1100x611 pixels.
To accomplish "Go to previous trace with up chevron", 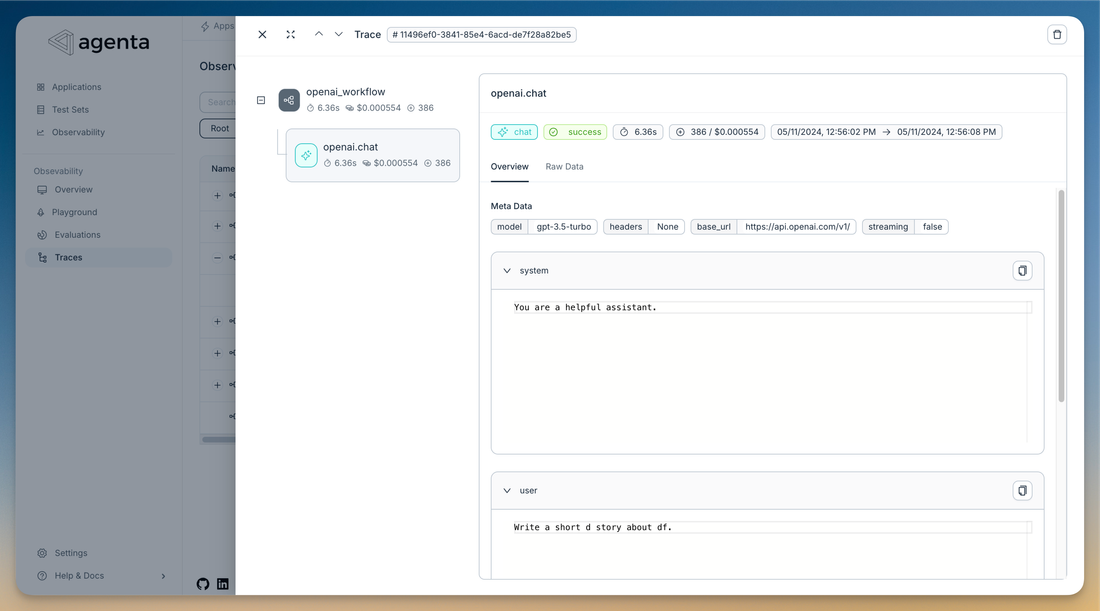I will [x=318, y=34].
